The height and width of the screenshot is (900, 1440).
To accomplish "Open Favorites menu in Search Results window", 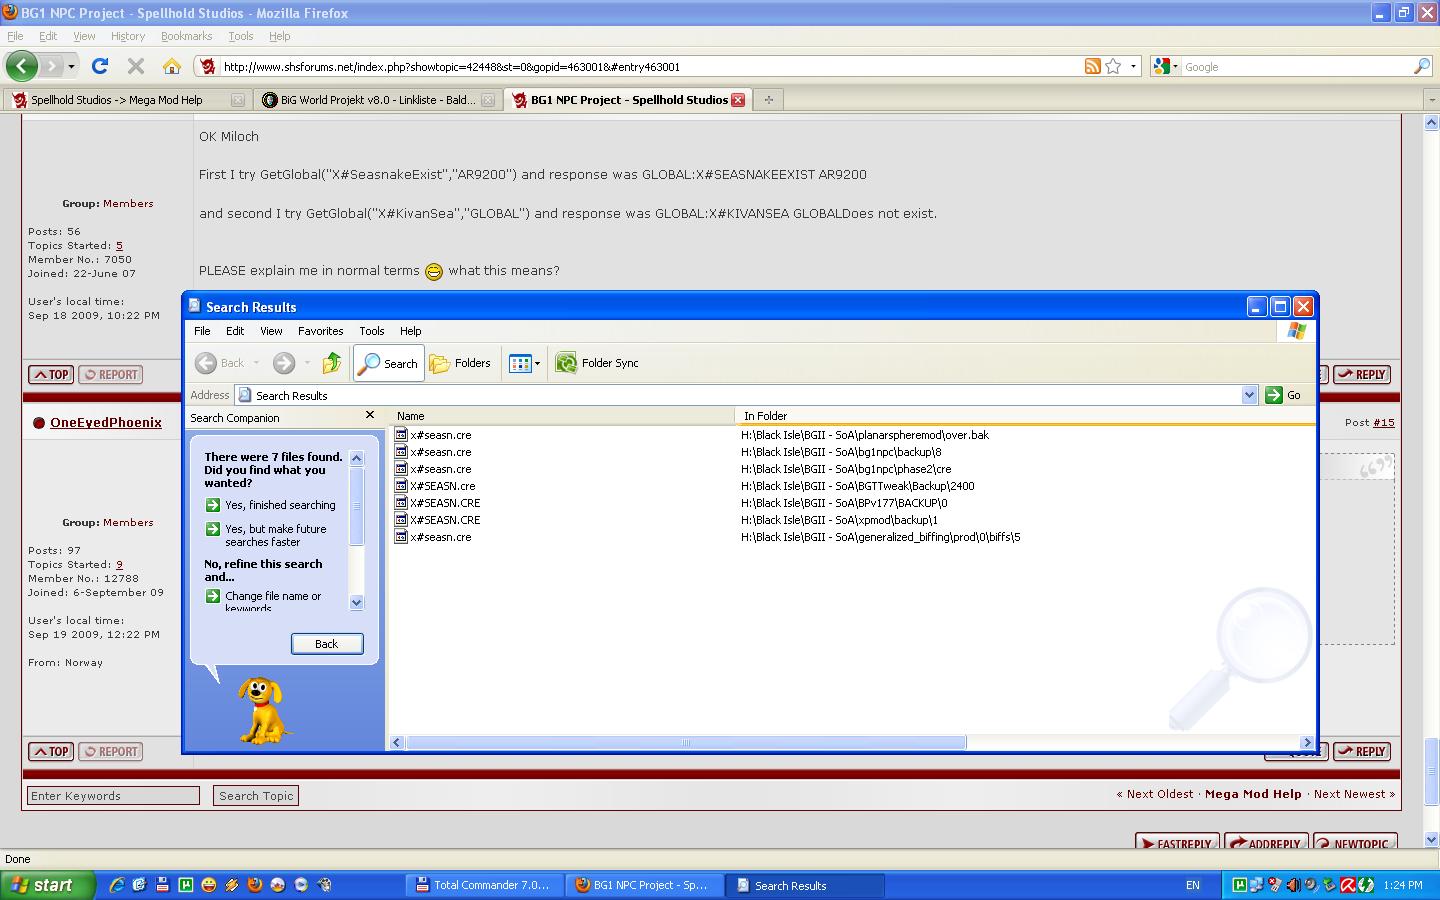I will tap(320, 331).
